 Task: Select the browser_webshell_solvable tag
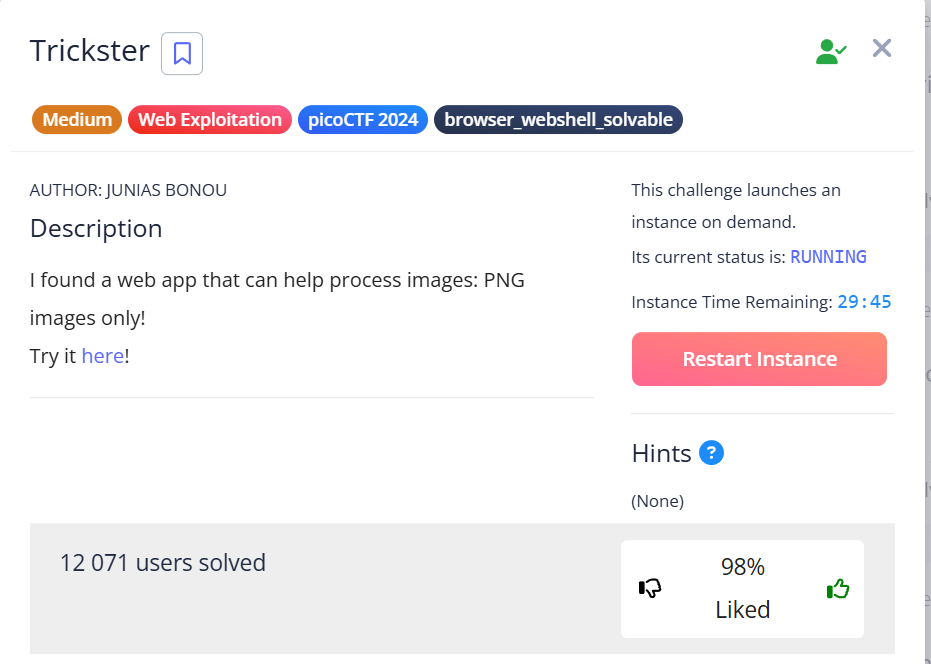[558, 120]
